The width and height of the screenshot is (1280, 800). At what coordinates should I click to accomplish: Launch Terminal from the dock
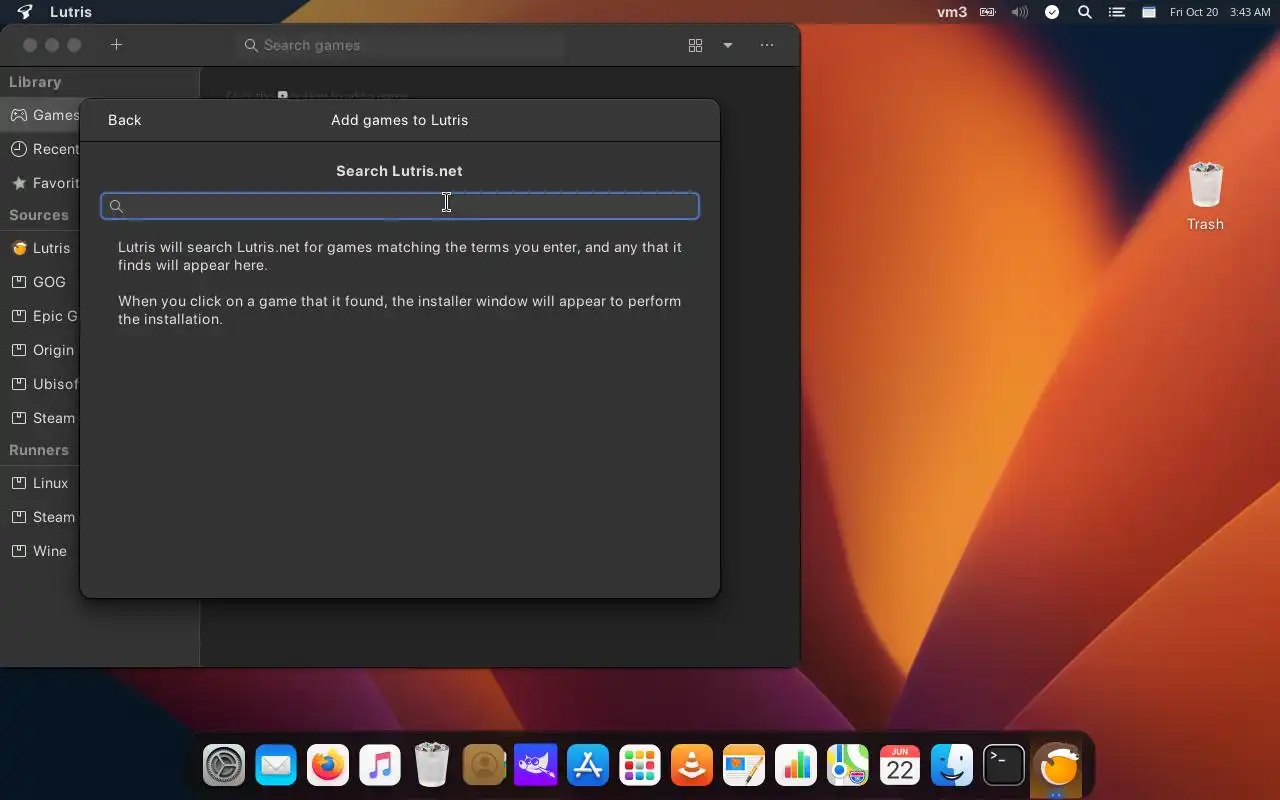pyautogui.click(x=1004, y=767)
